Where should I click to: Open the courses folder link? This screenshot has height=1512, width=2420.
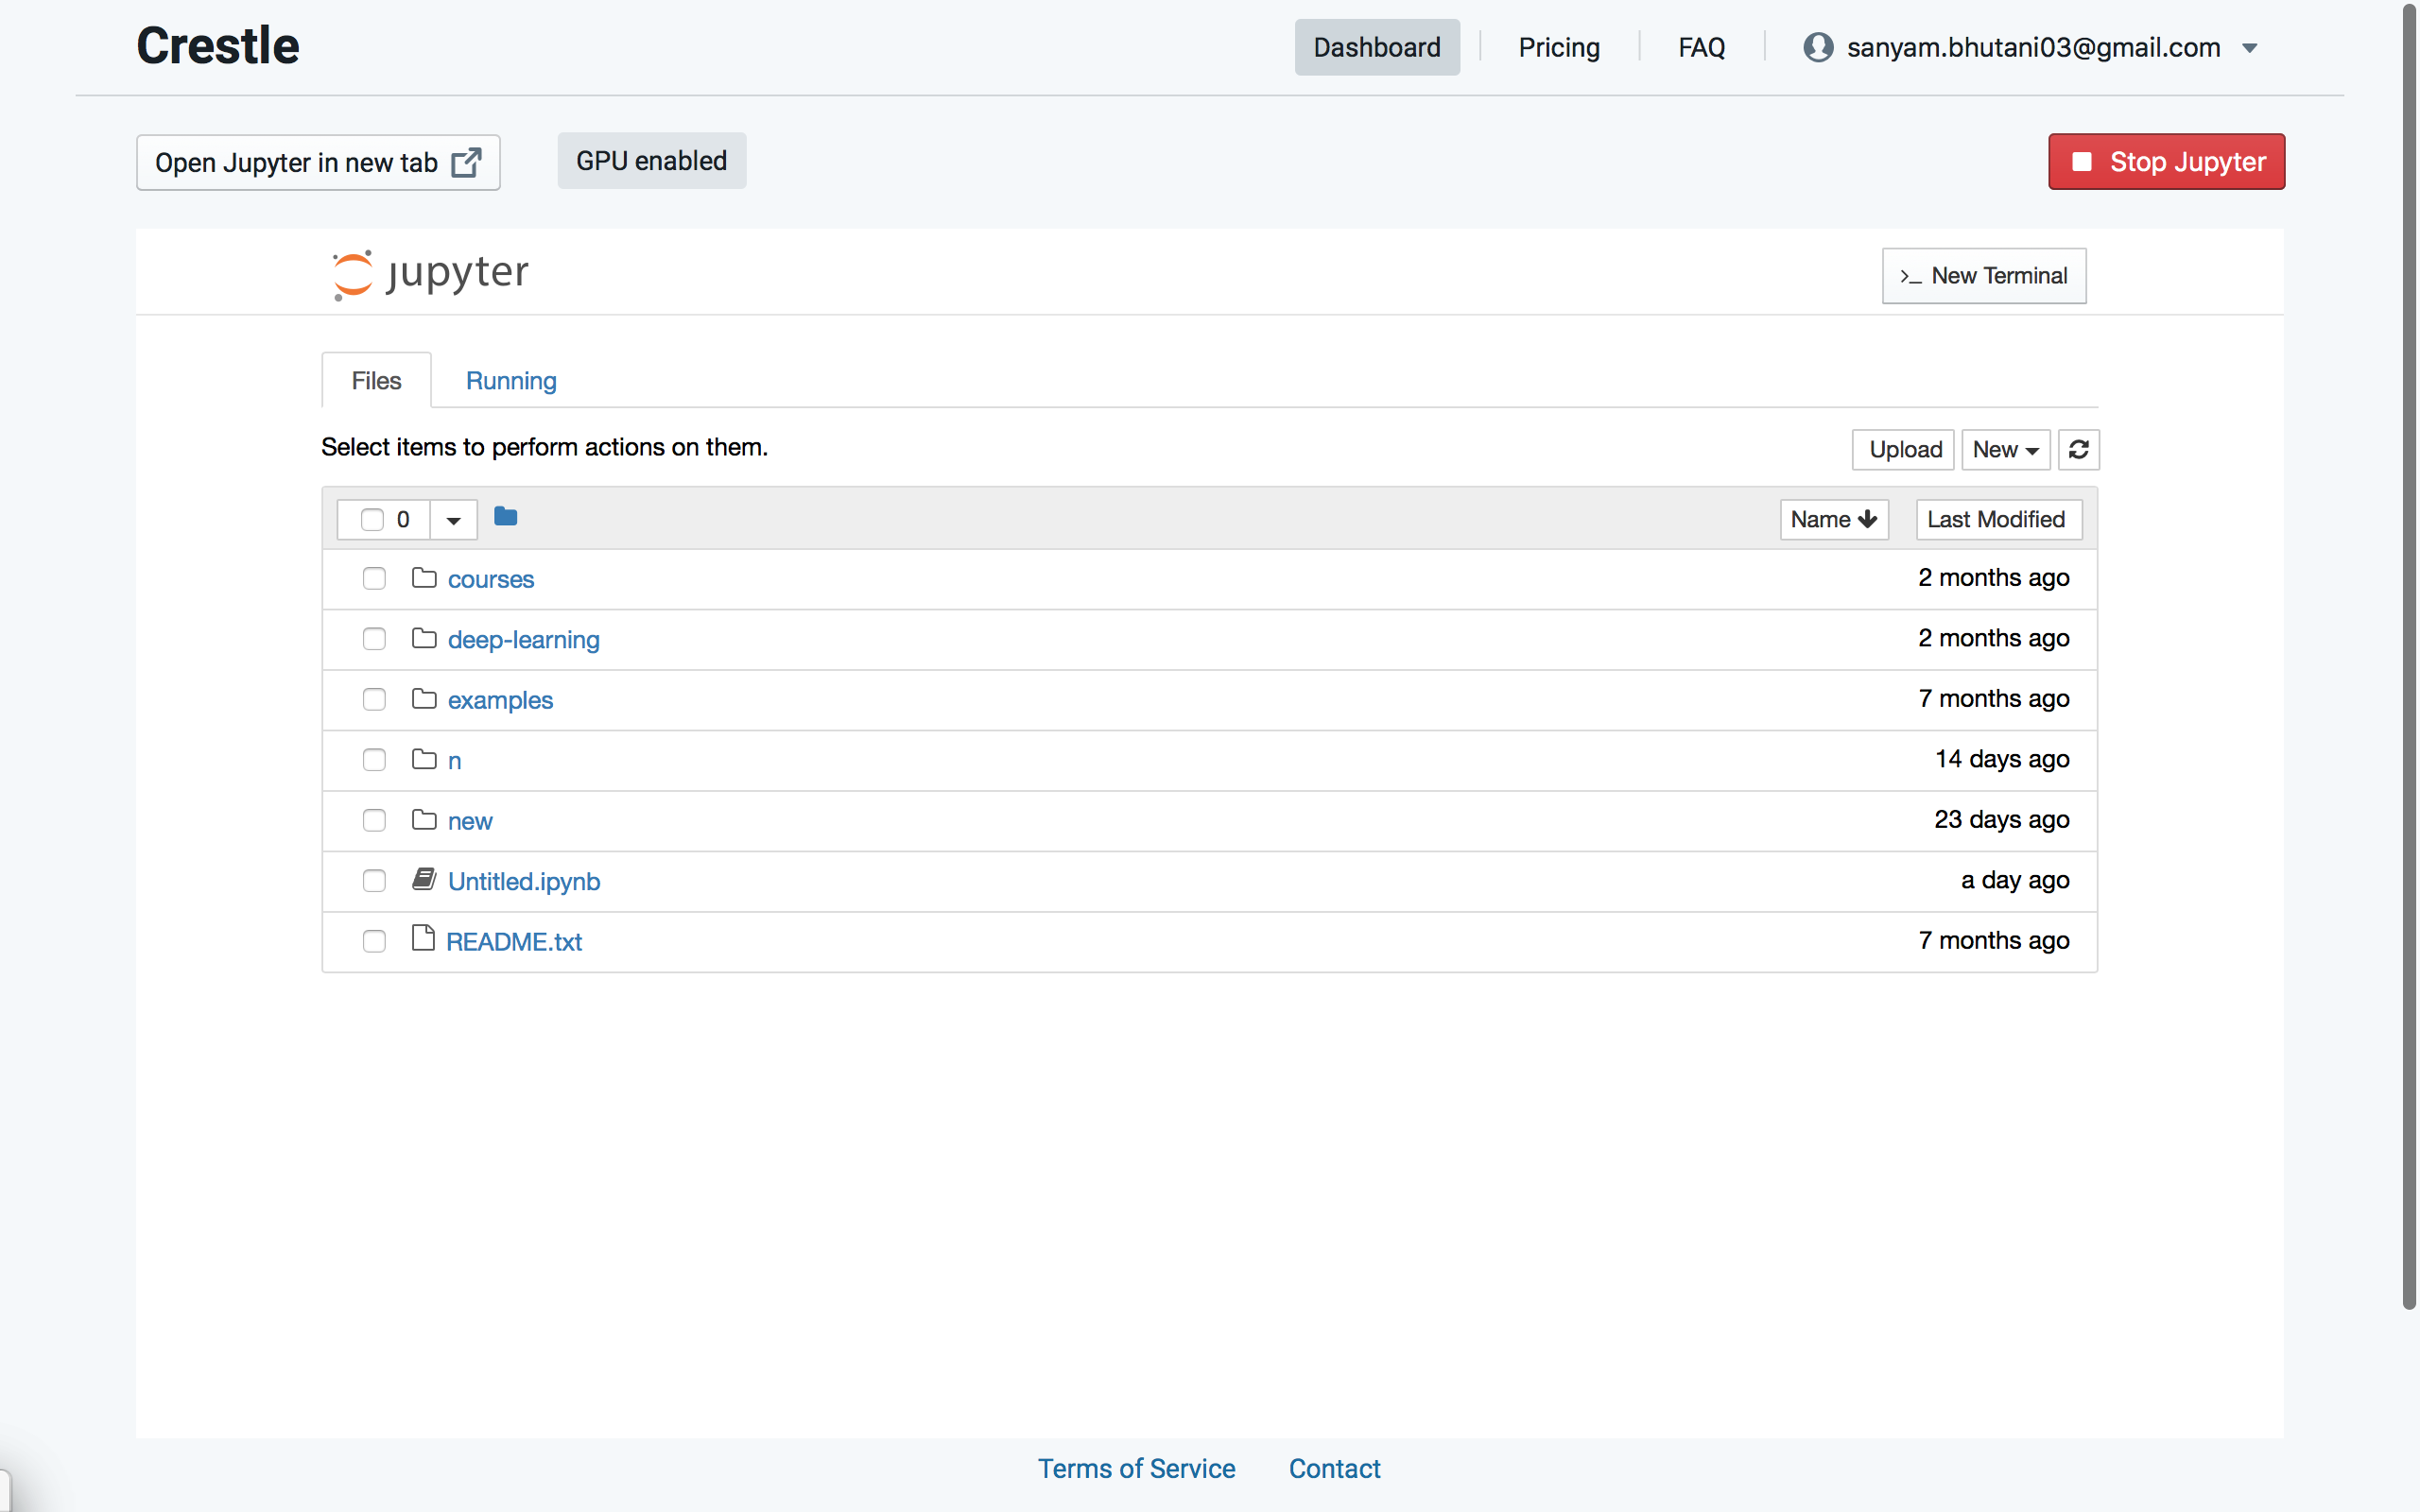tap(491, 579)
